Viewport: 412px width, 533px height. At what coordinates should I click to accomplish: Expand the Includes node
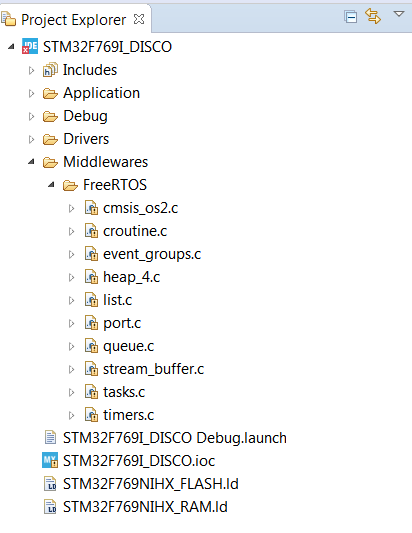tap(31, 70)
